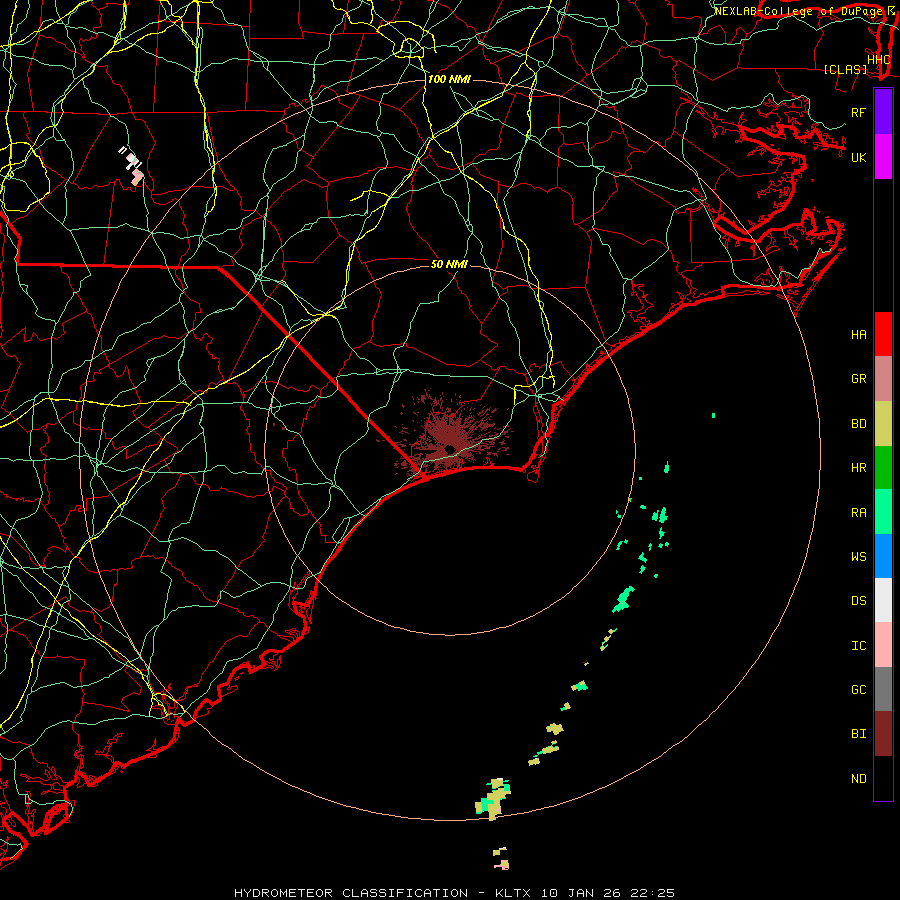Click the BD yellow-olive legend swatch
This screenshot has width=900, height=900.
pyautogui.click(x=883, y=424)
